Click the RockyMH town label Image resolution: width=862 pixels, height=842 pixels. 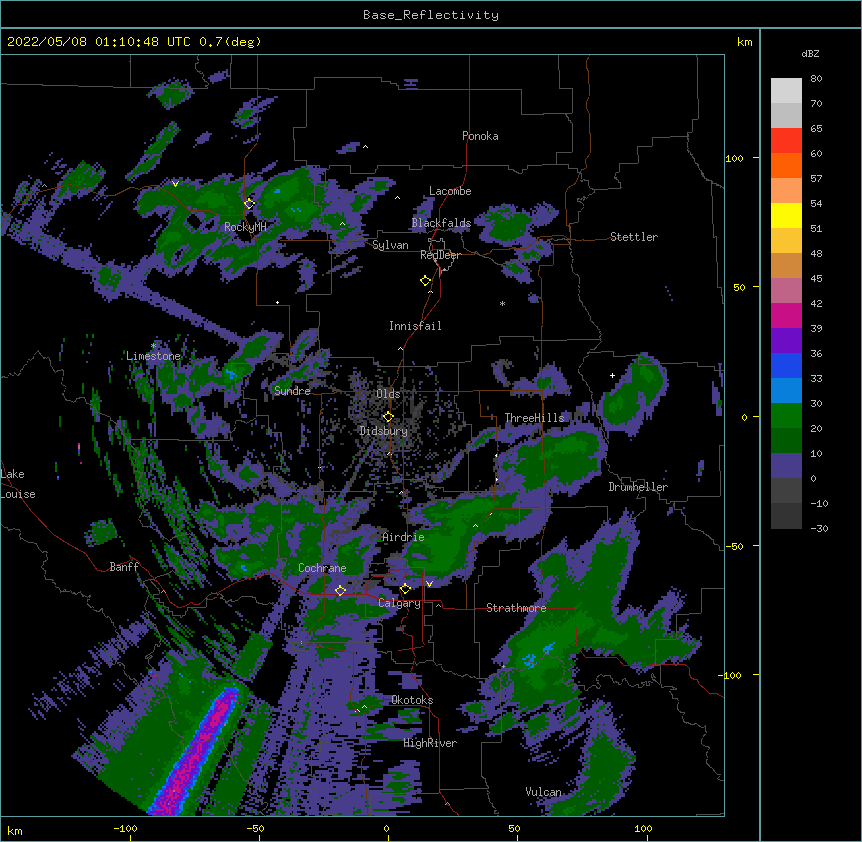click(x=245, y=227)
